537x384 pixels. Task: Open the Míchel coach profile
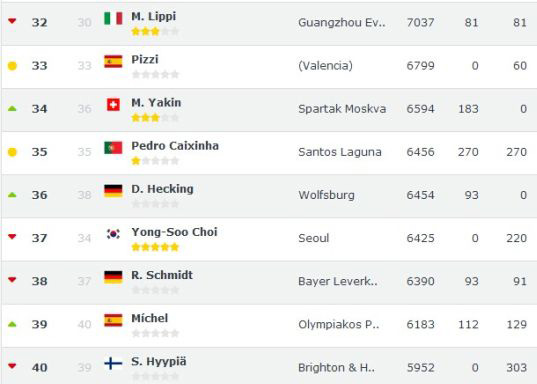click(x=150, y=318)
